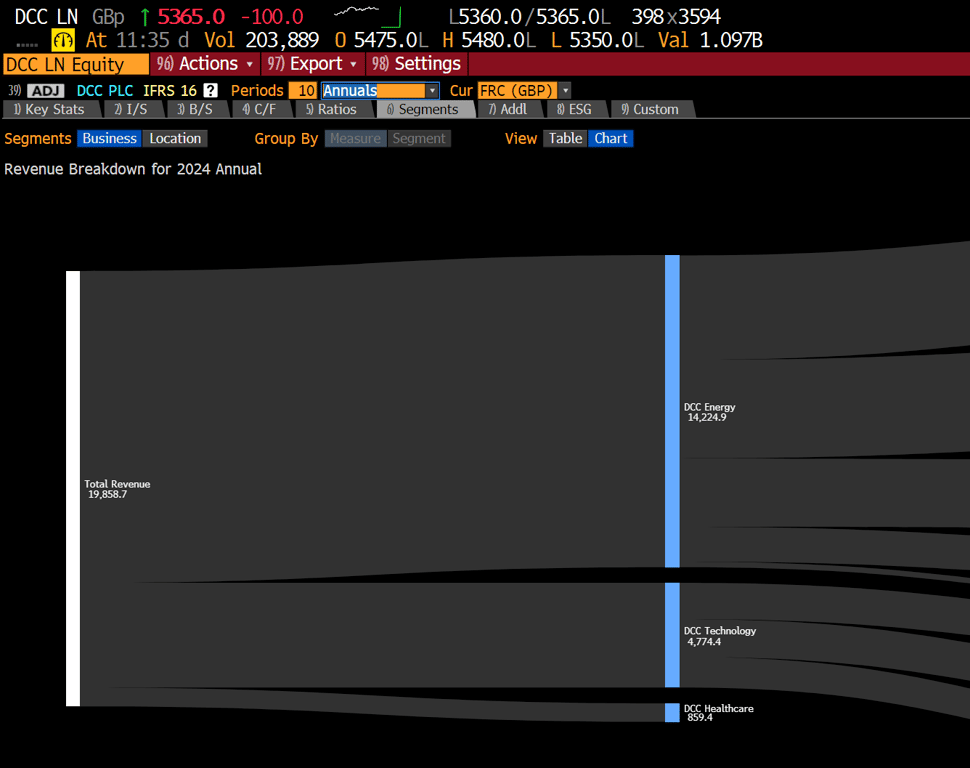Click the yellow delayed-quote gauge icon
Image resolution: width=970 pixels, height=768 pixels.
click(x=62, y=40)
